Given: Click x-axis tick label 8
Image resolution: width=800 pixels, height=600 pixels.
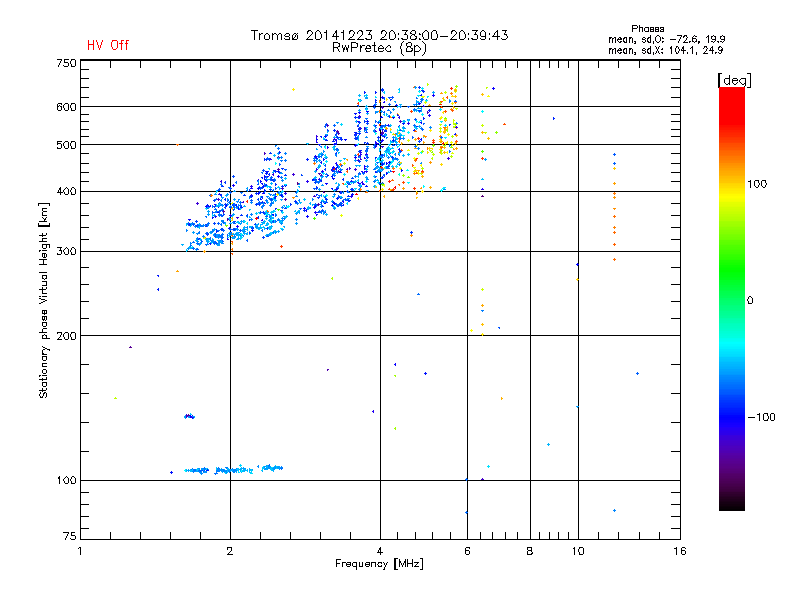Looking at the screenshot, I should tap(530, 551).
